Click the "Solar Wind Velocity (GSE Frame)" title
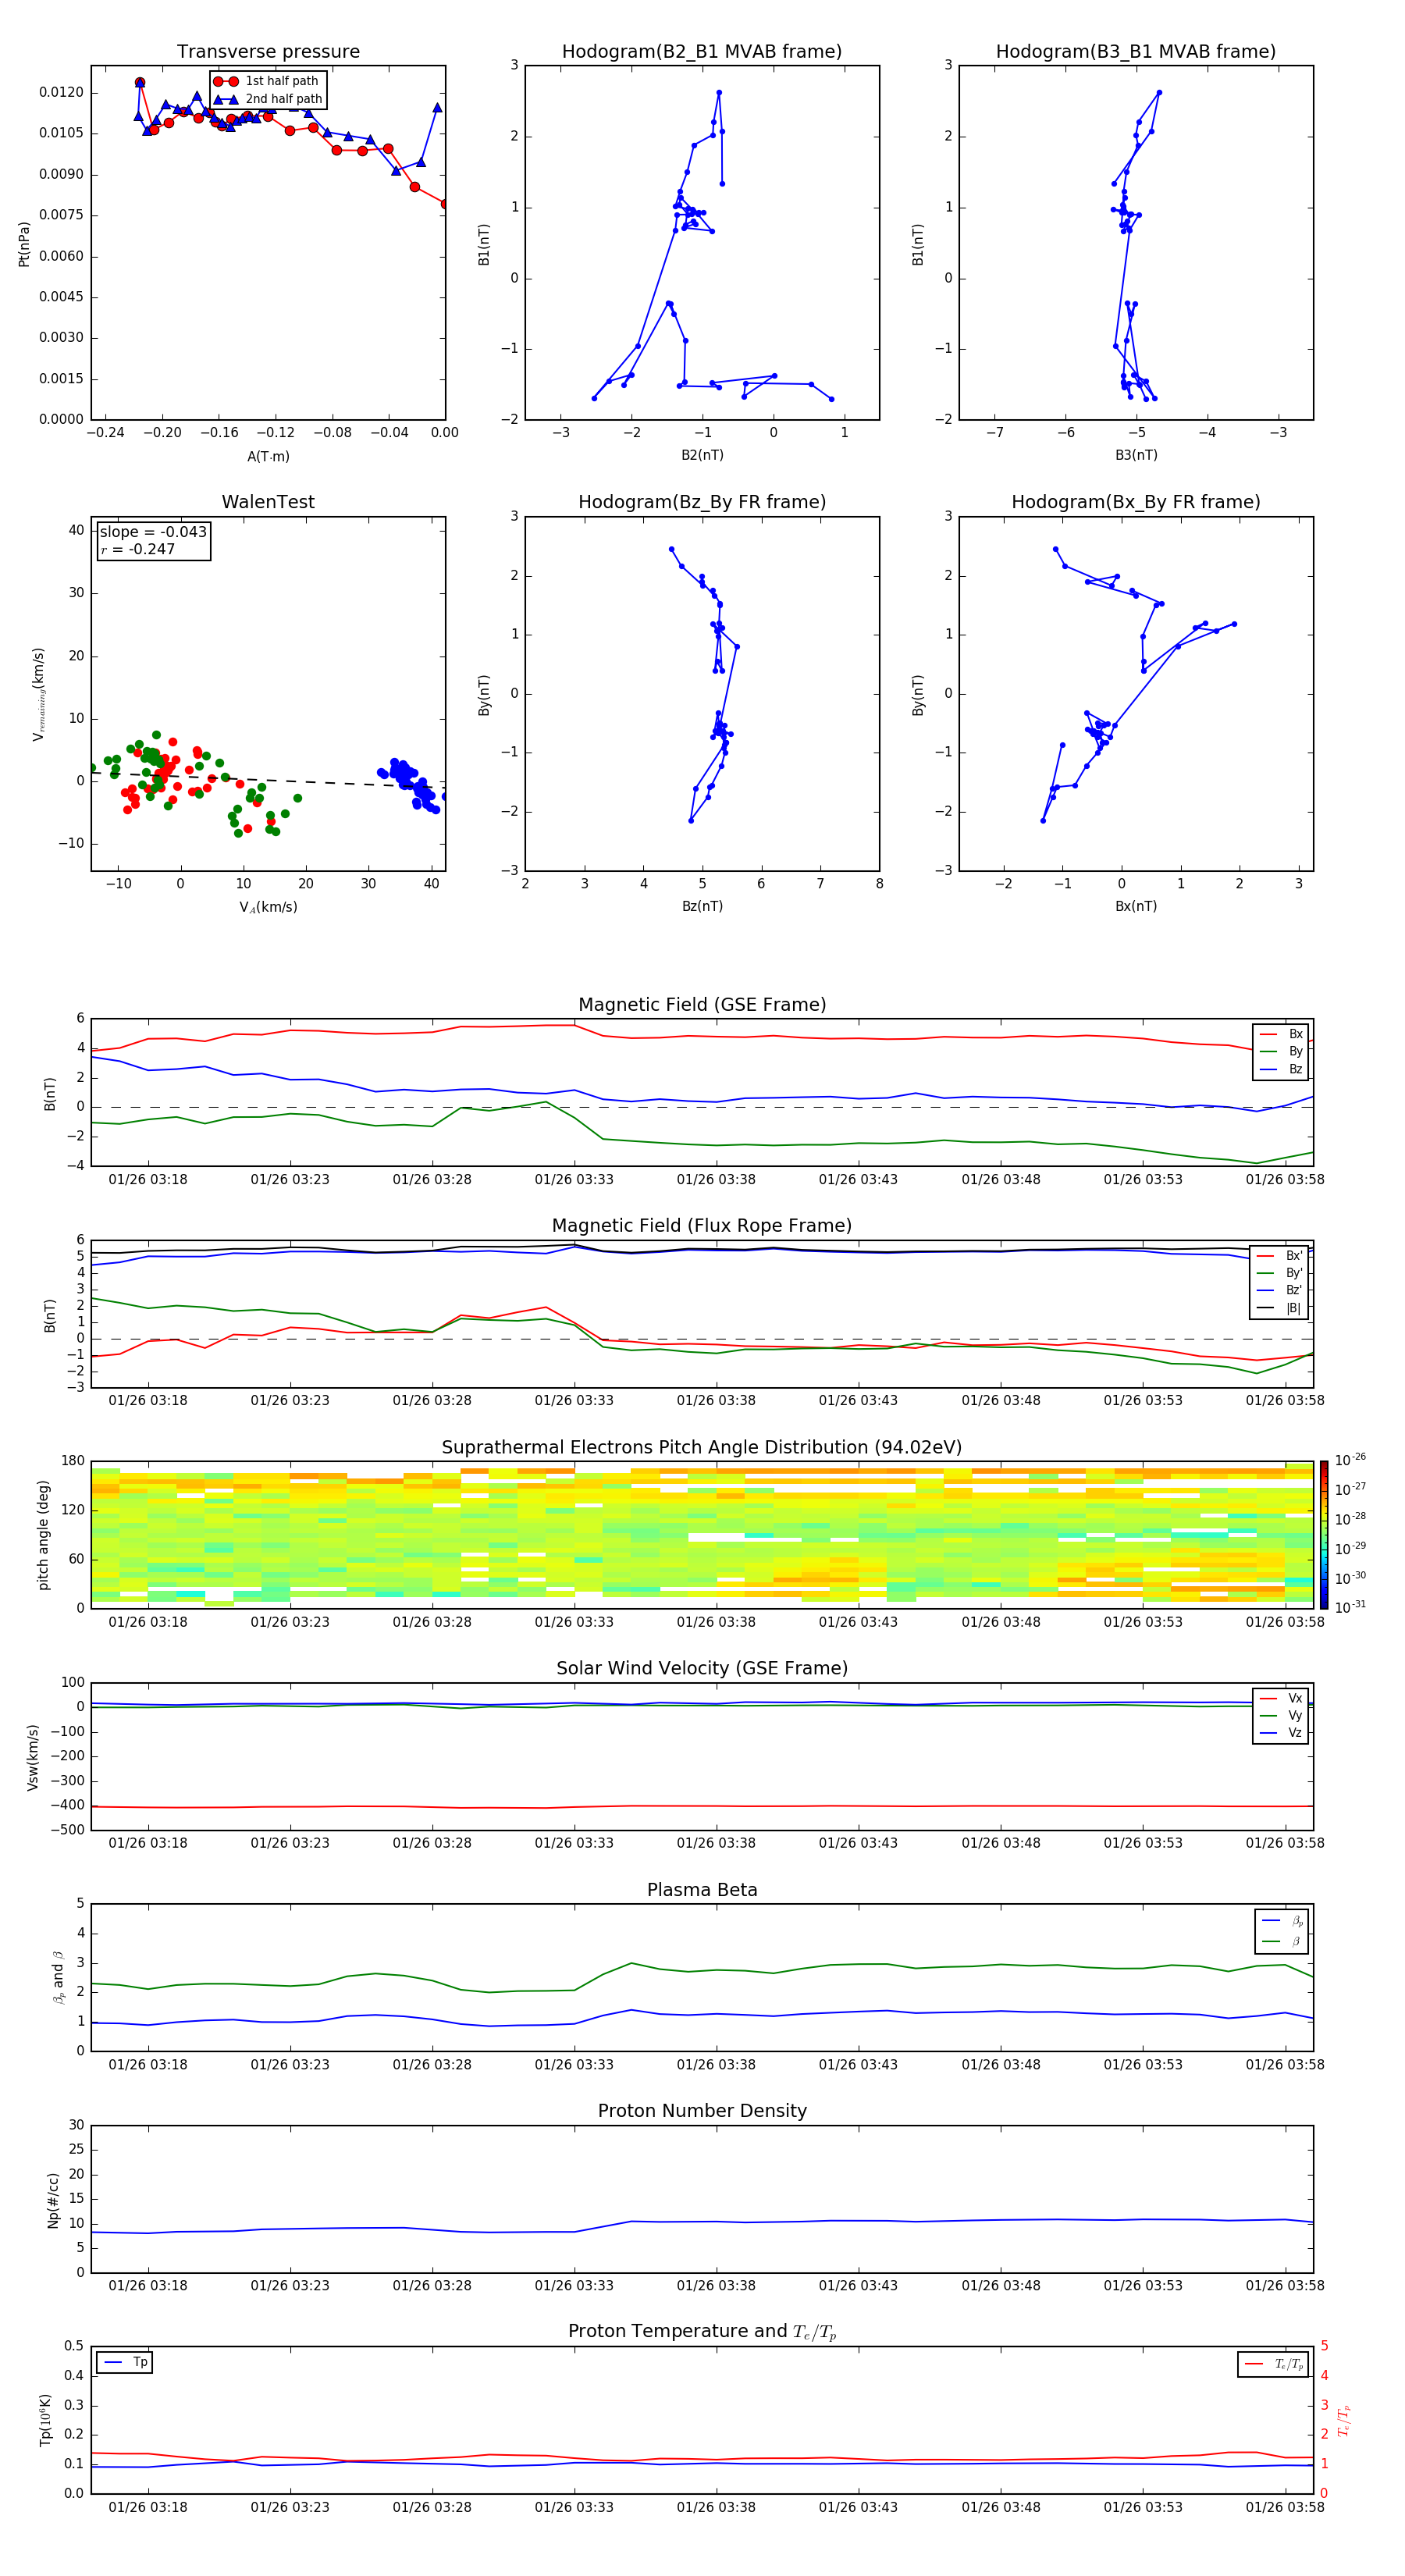 point(702,1669)
